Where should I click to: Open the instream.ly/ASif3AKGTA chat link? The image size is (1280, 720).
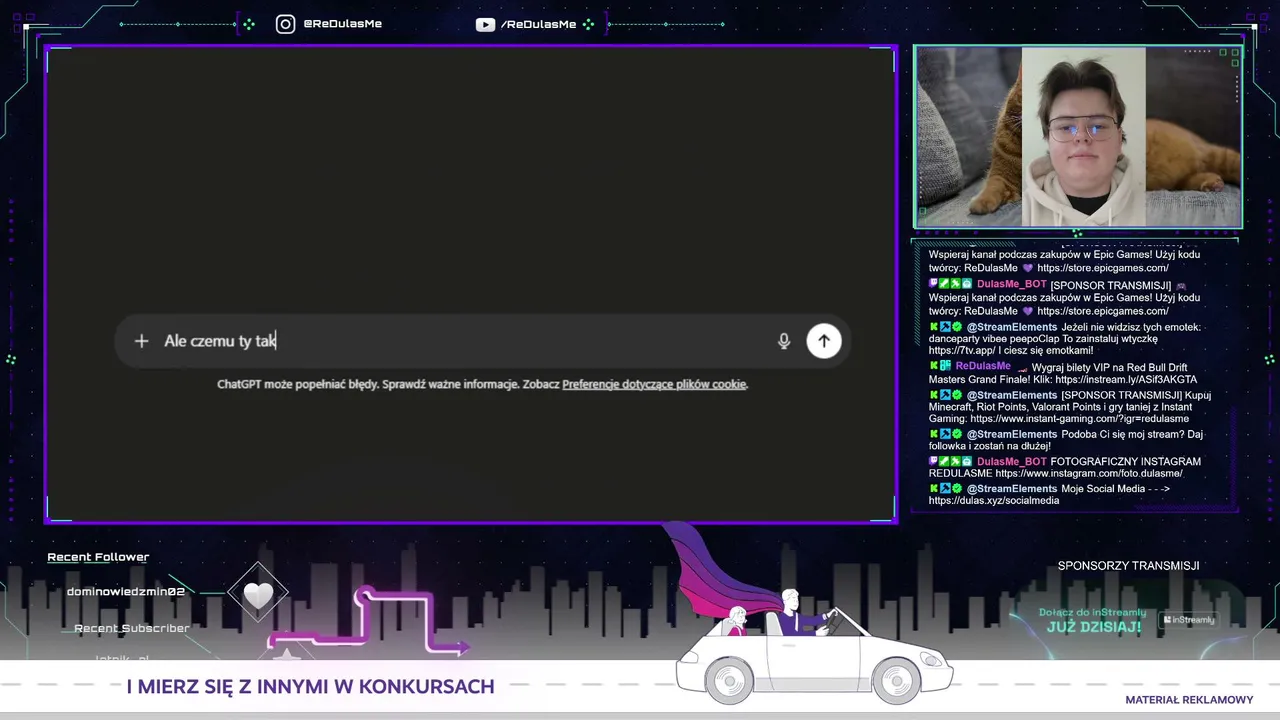(1126, 380)
